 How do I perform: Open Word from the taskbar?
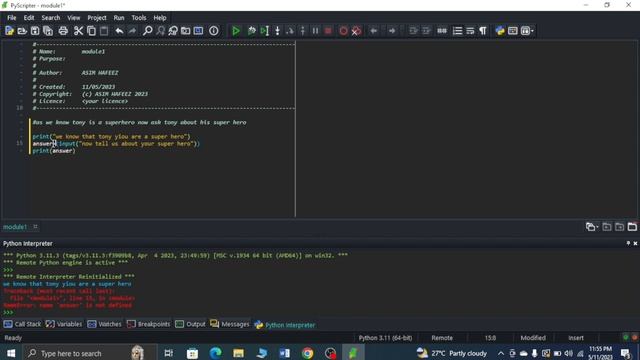(x=284, y=353)
